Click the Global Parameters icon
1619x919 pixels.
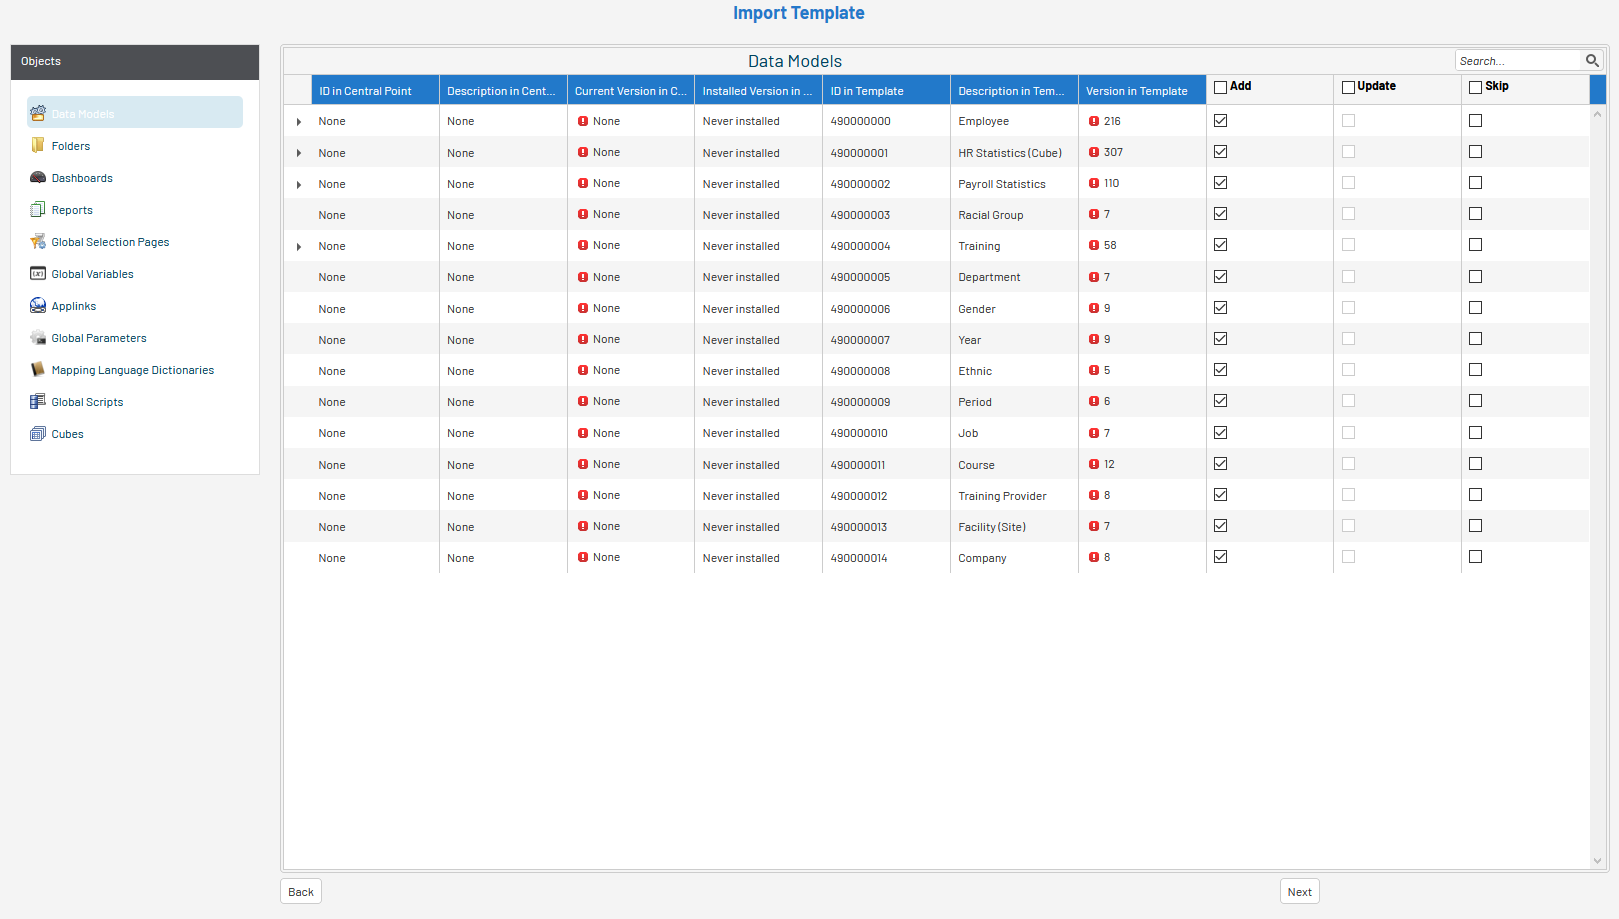coord(38,338)
